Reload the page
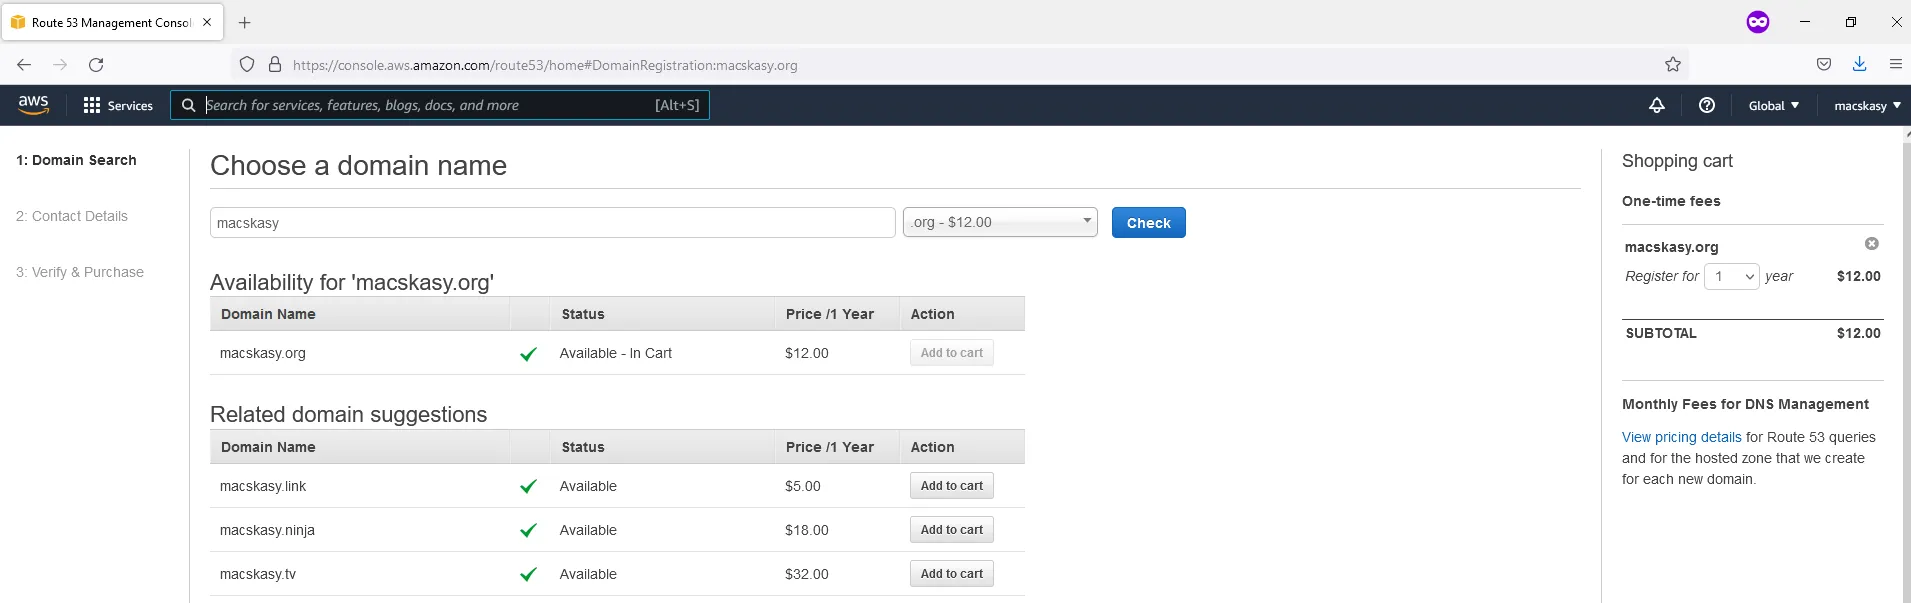This screenshot has width=1911, height=603. (x=96, y=65)
